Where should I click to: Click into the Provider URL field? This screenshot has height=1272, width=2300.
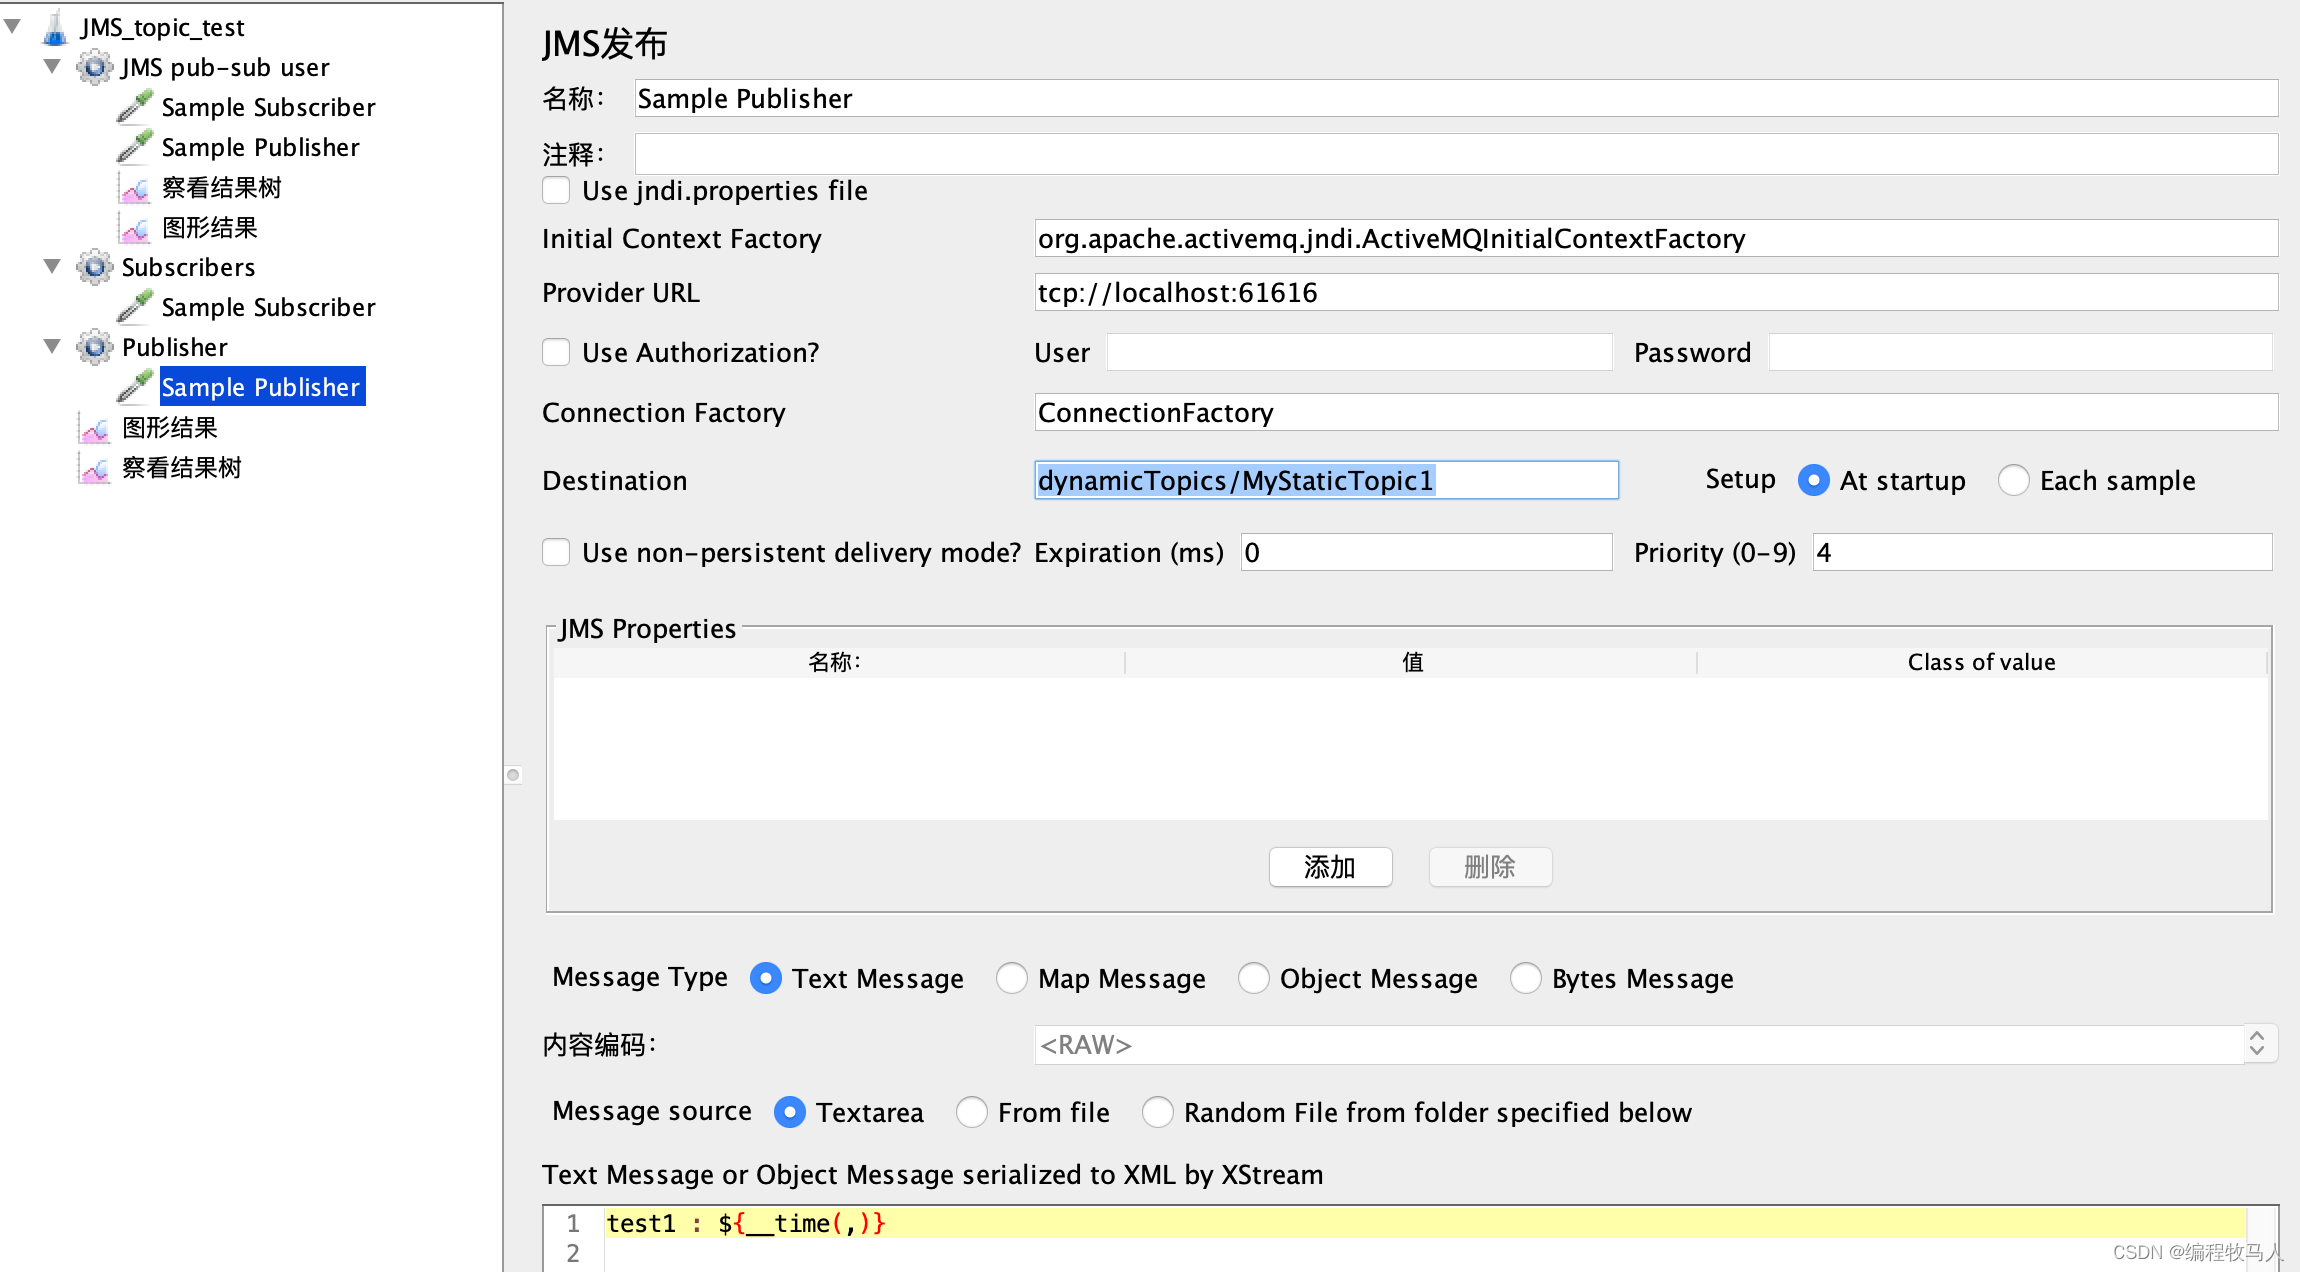pos(1654,293)
